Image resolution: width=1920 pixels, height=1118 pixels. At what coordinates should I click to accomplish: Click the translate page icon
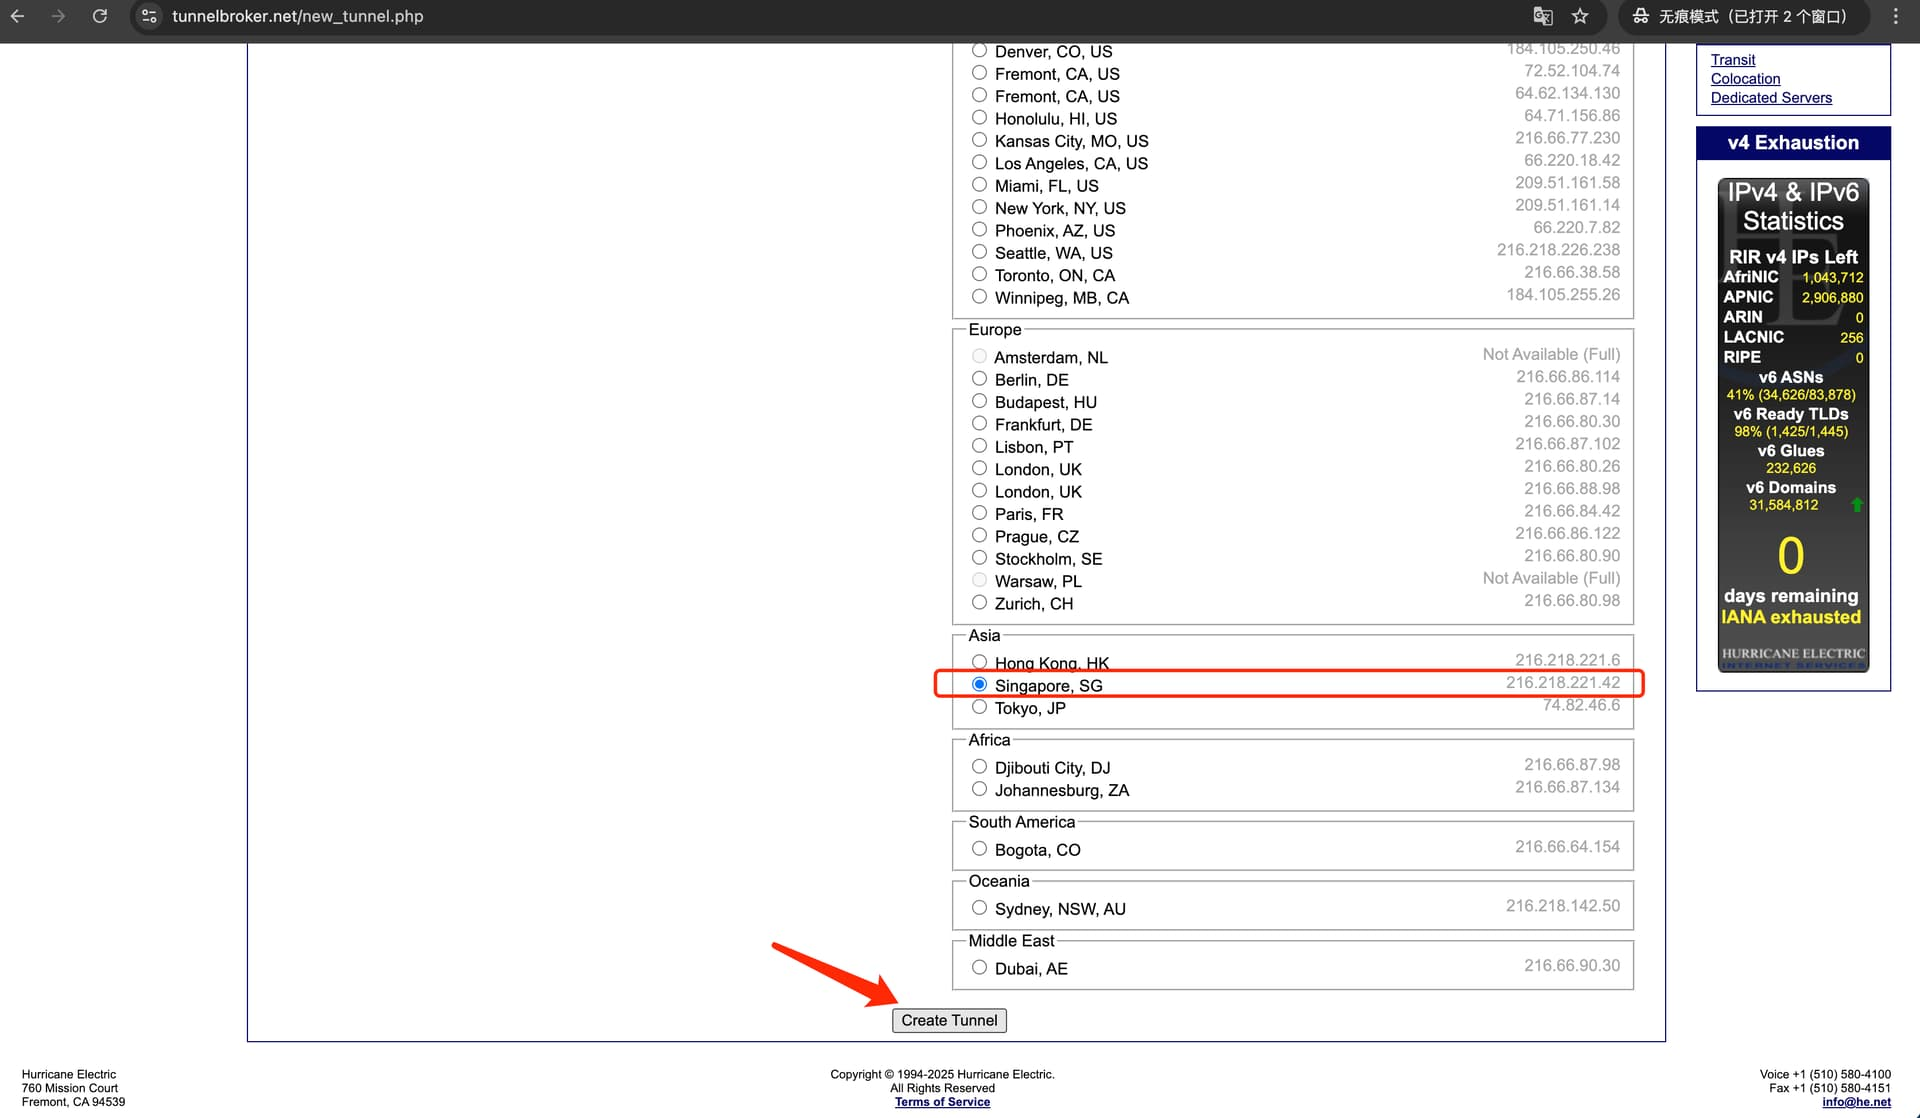click(x=1543, y=16)
